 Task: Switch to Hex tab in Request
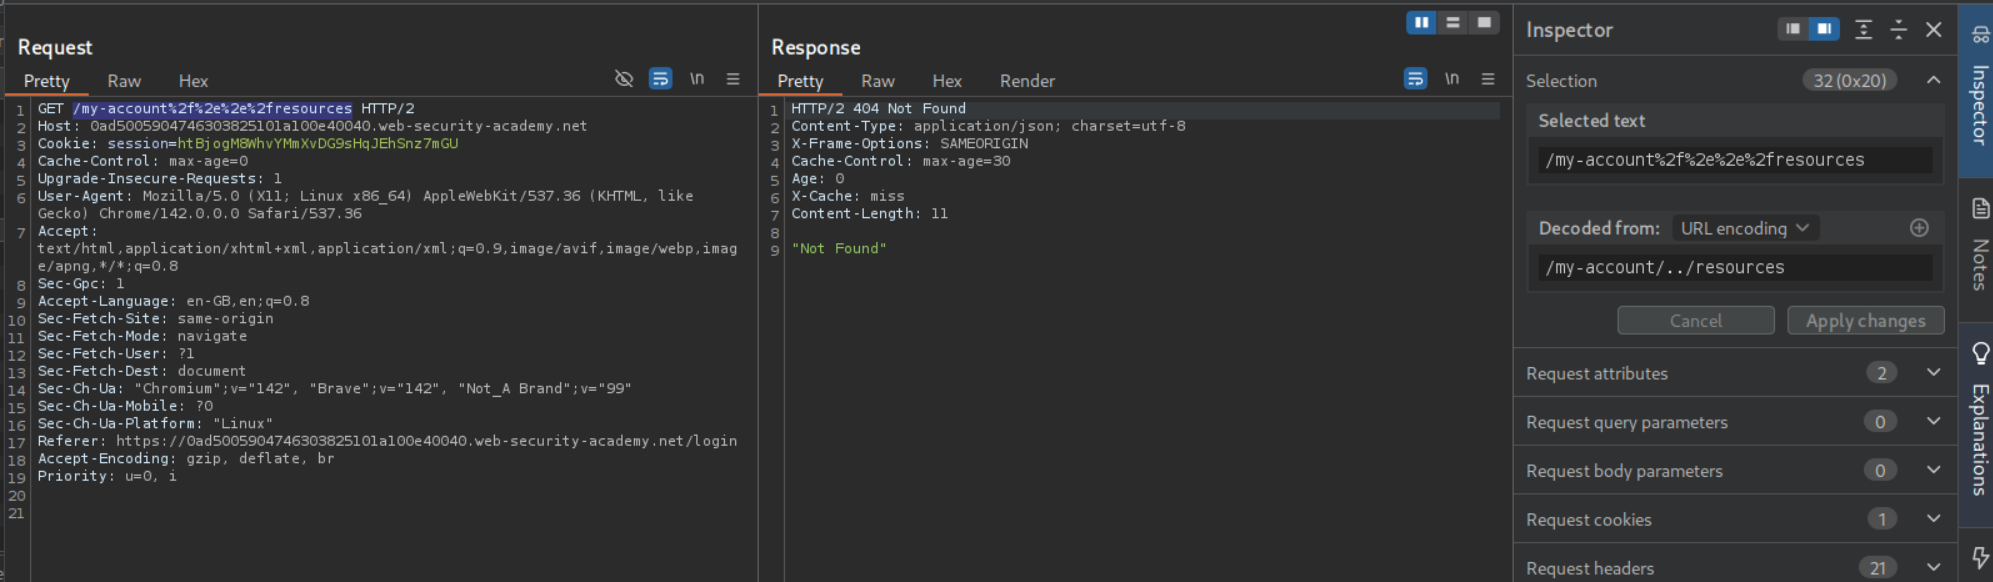point(193,81)
